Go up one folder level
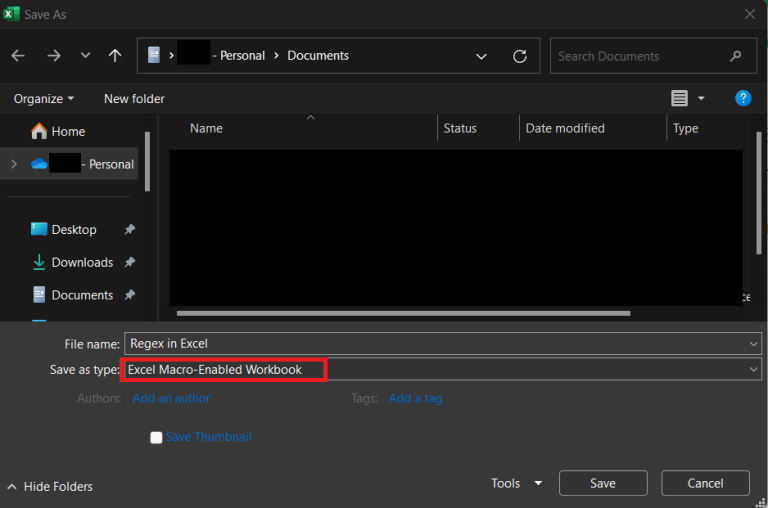Screen dimensions: 768x508 [115, 55]
